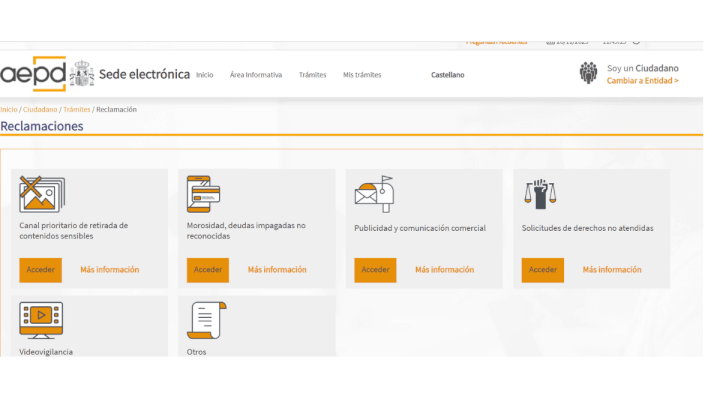Open the Área informativa menu

(256, 75)
